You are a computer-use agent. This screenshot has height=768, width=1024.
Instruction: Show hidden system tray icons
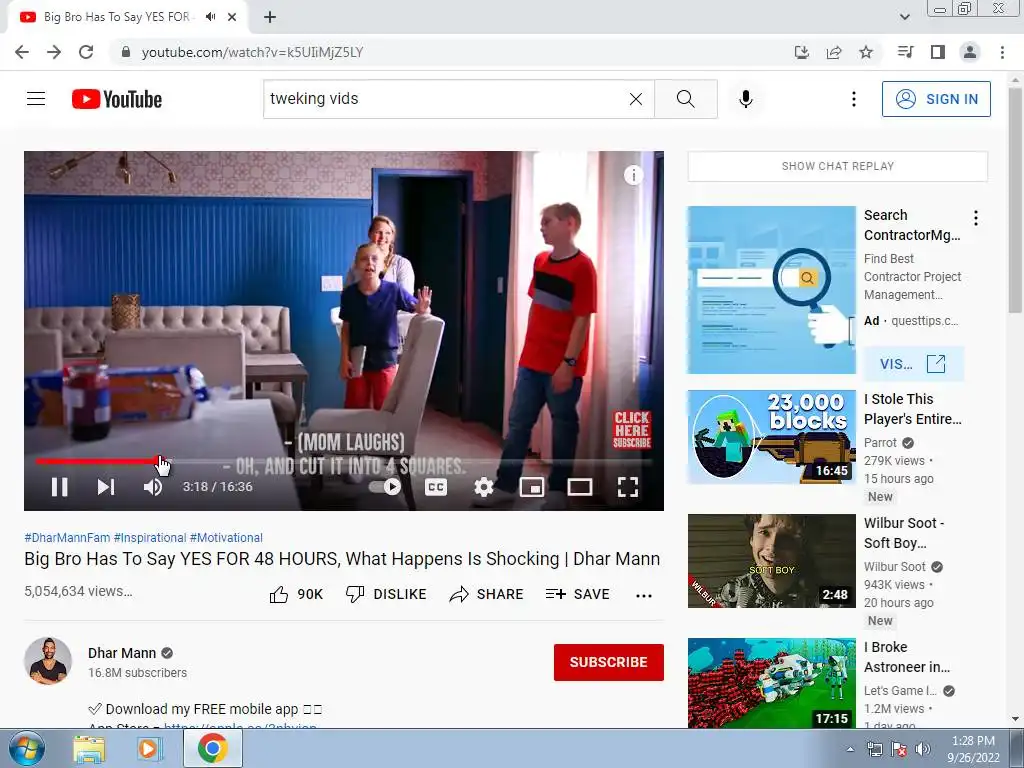(x=850, y=749)
